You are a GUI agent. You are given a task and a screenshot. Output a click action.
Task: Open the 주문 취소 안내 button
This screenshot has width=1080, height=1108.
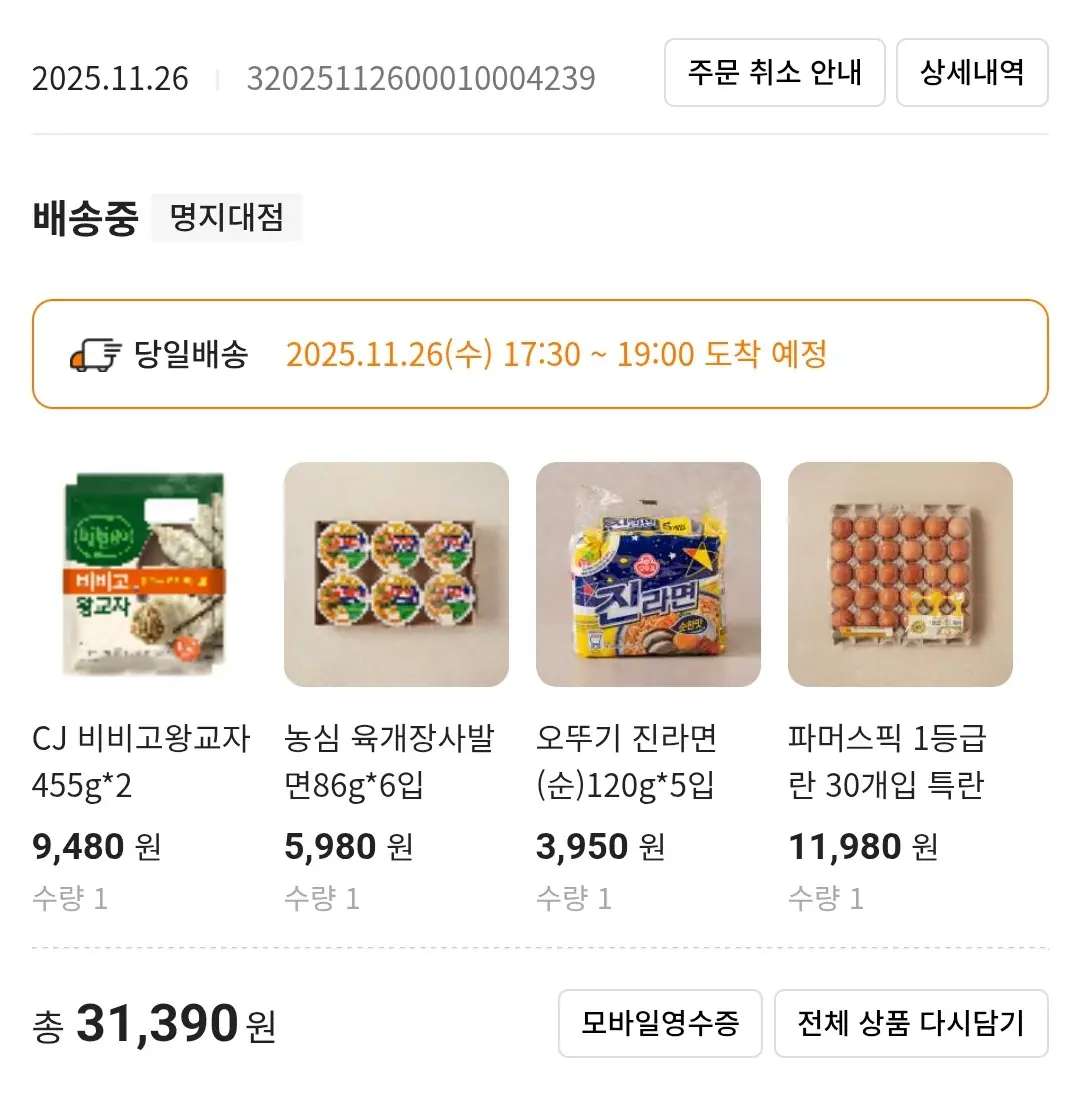pos(774,73)
